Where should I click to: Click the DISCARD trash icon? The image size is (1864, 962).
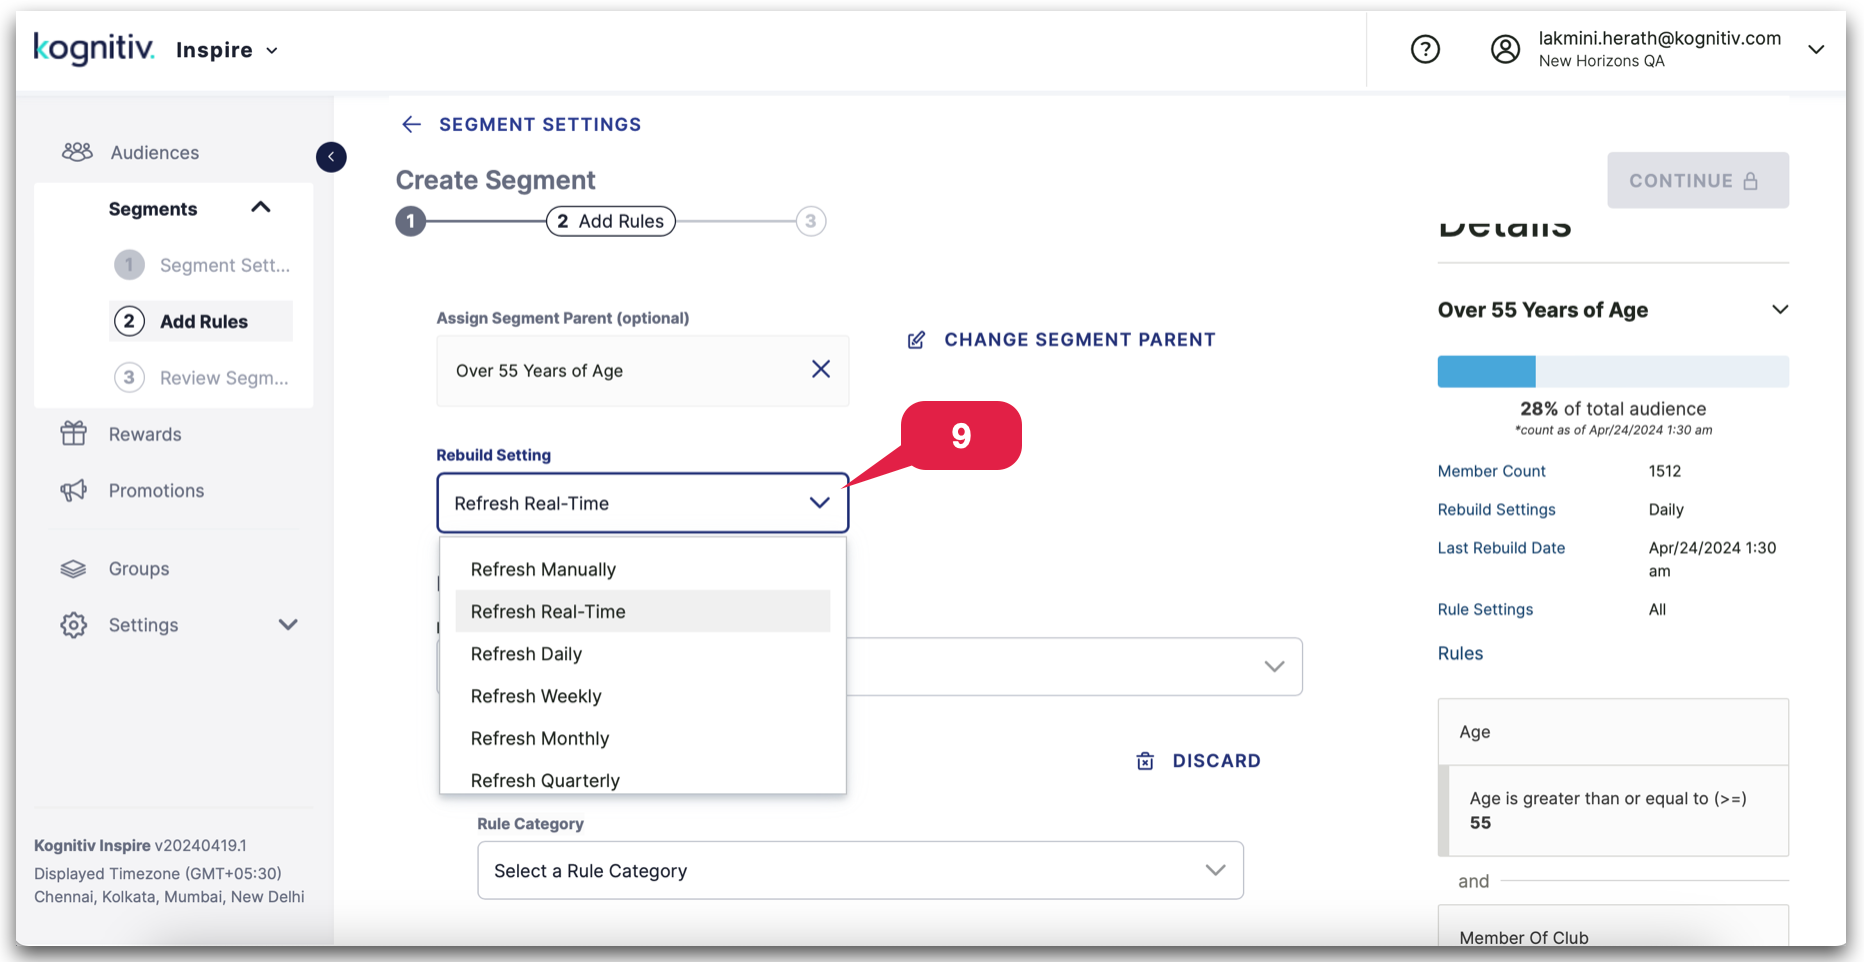[x=1145, y=761]
